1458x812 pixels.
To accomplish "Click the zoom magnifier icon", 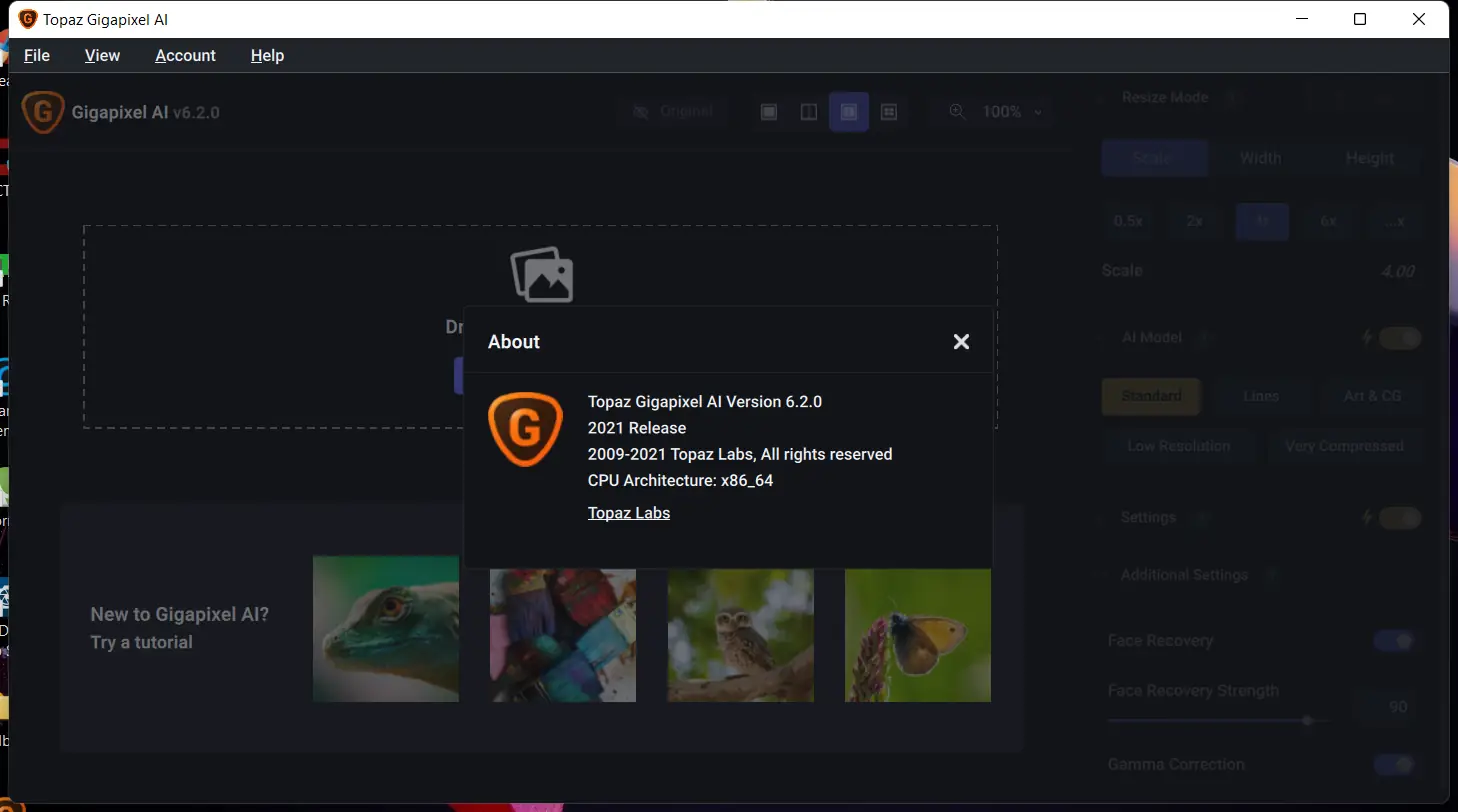I will click(x=957, y=112).
